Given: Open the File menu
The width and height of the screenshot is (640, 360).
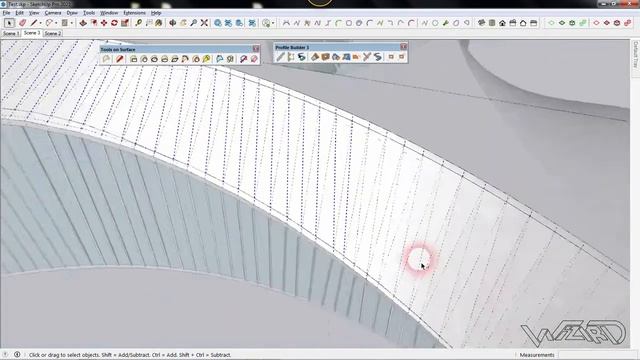Looking at the screenshot, I should pyautogui.click(x=6, y=13).
